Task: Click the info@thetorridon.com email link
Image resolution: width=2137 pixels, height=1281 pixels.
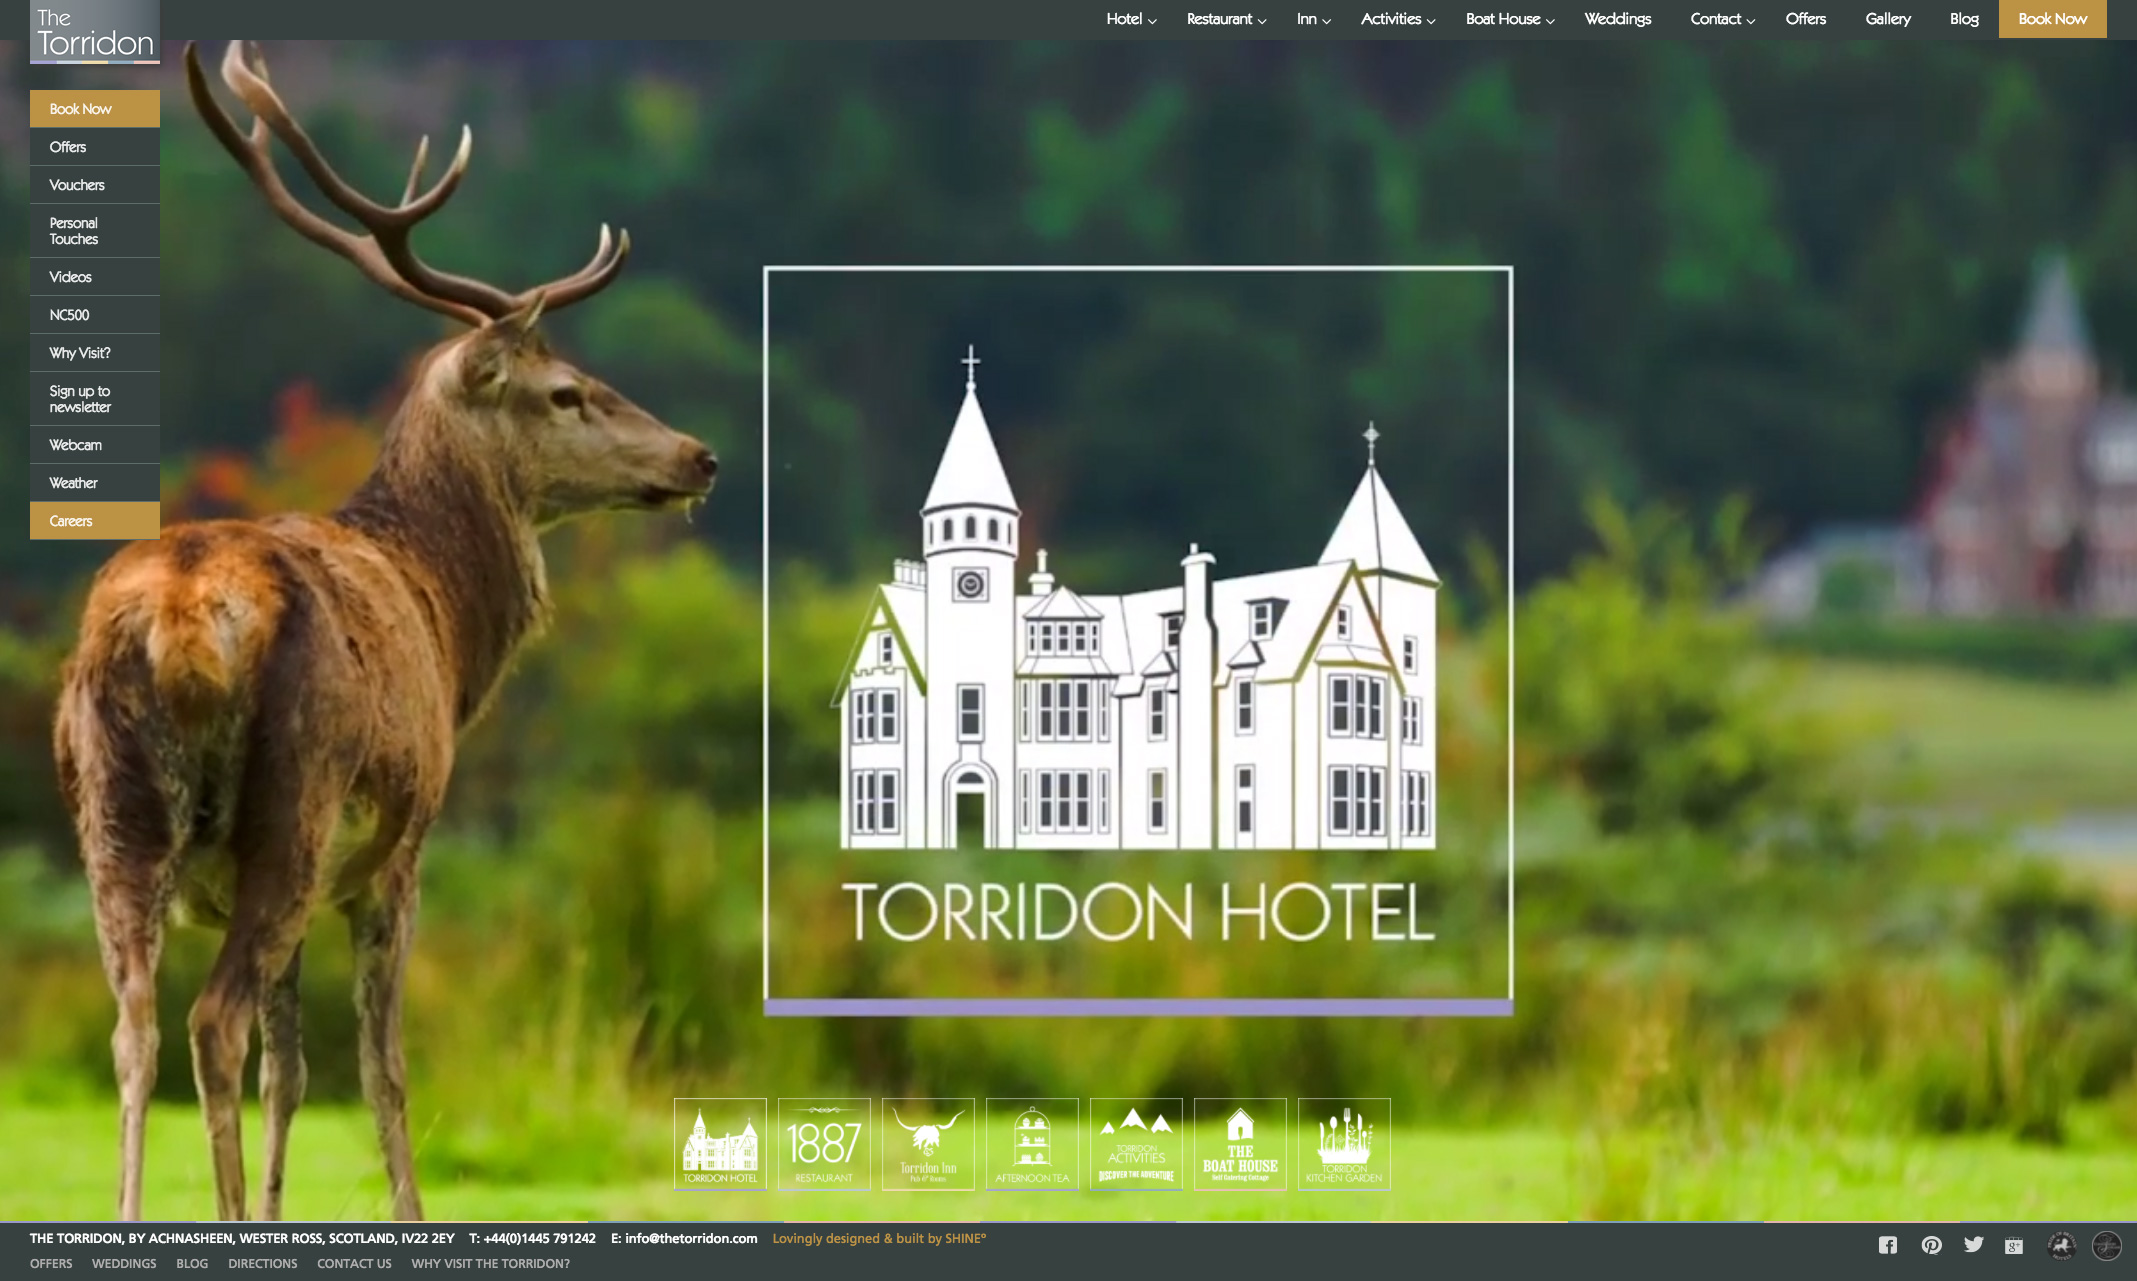Action: click(x=691, y=1238)
